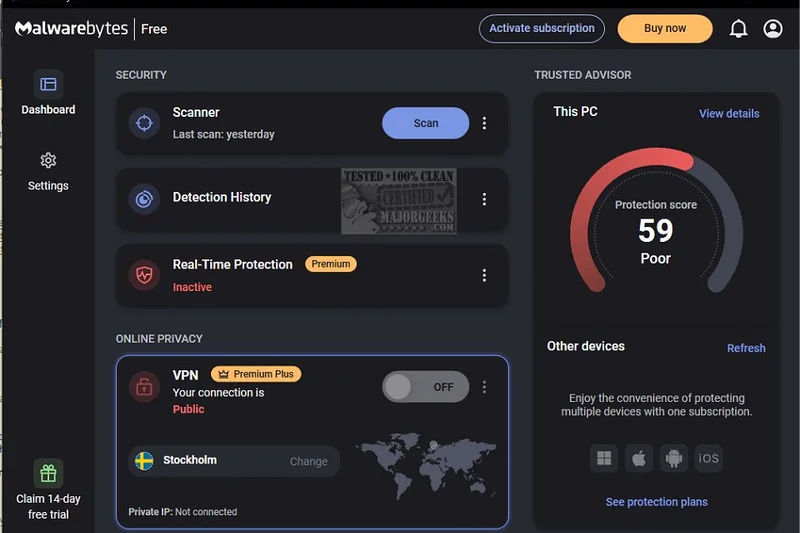This screenshot has height=533, width=800.
Task: Click the Sweden flag icon
Action: [x=144, y=461]
